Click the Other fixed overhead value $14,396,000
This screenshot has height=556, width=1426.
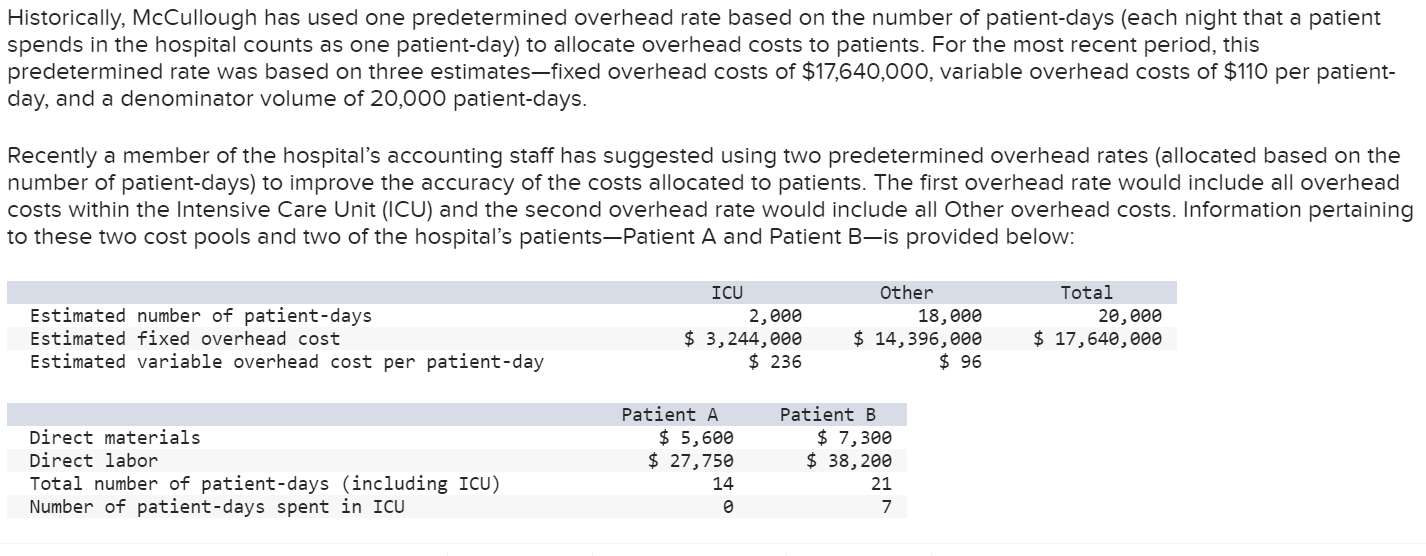tap(918, 339)
